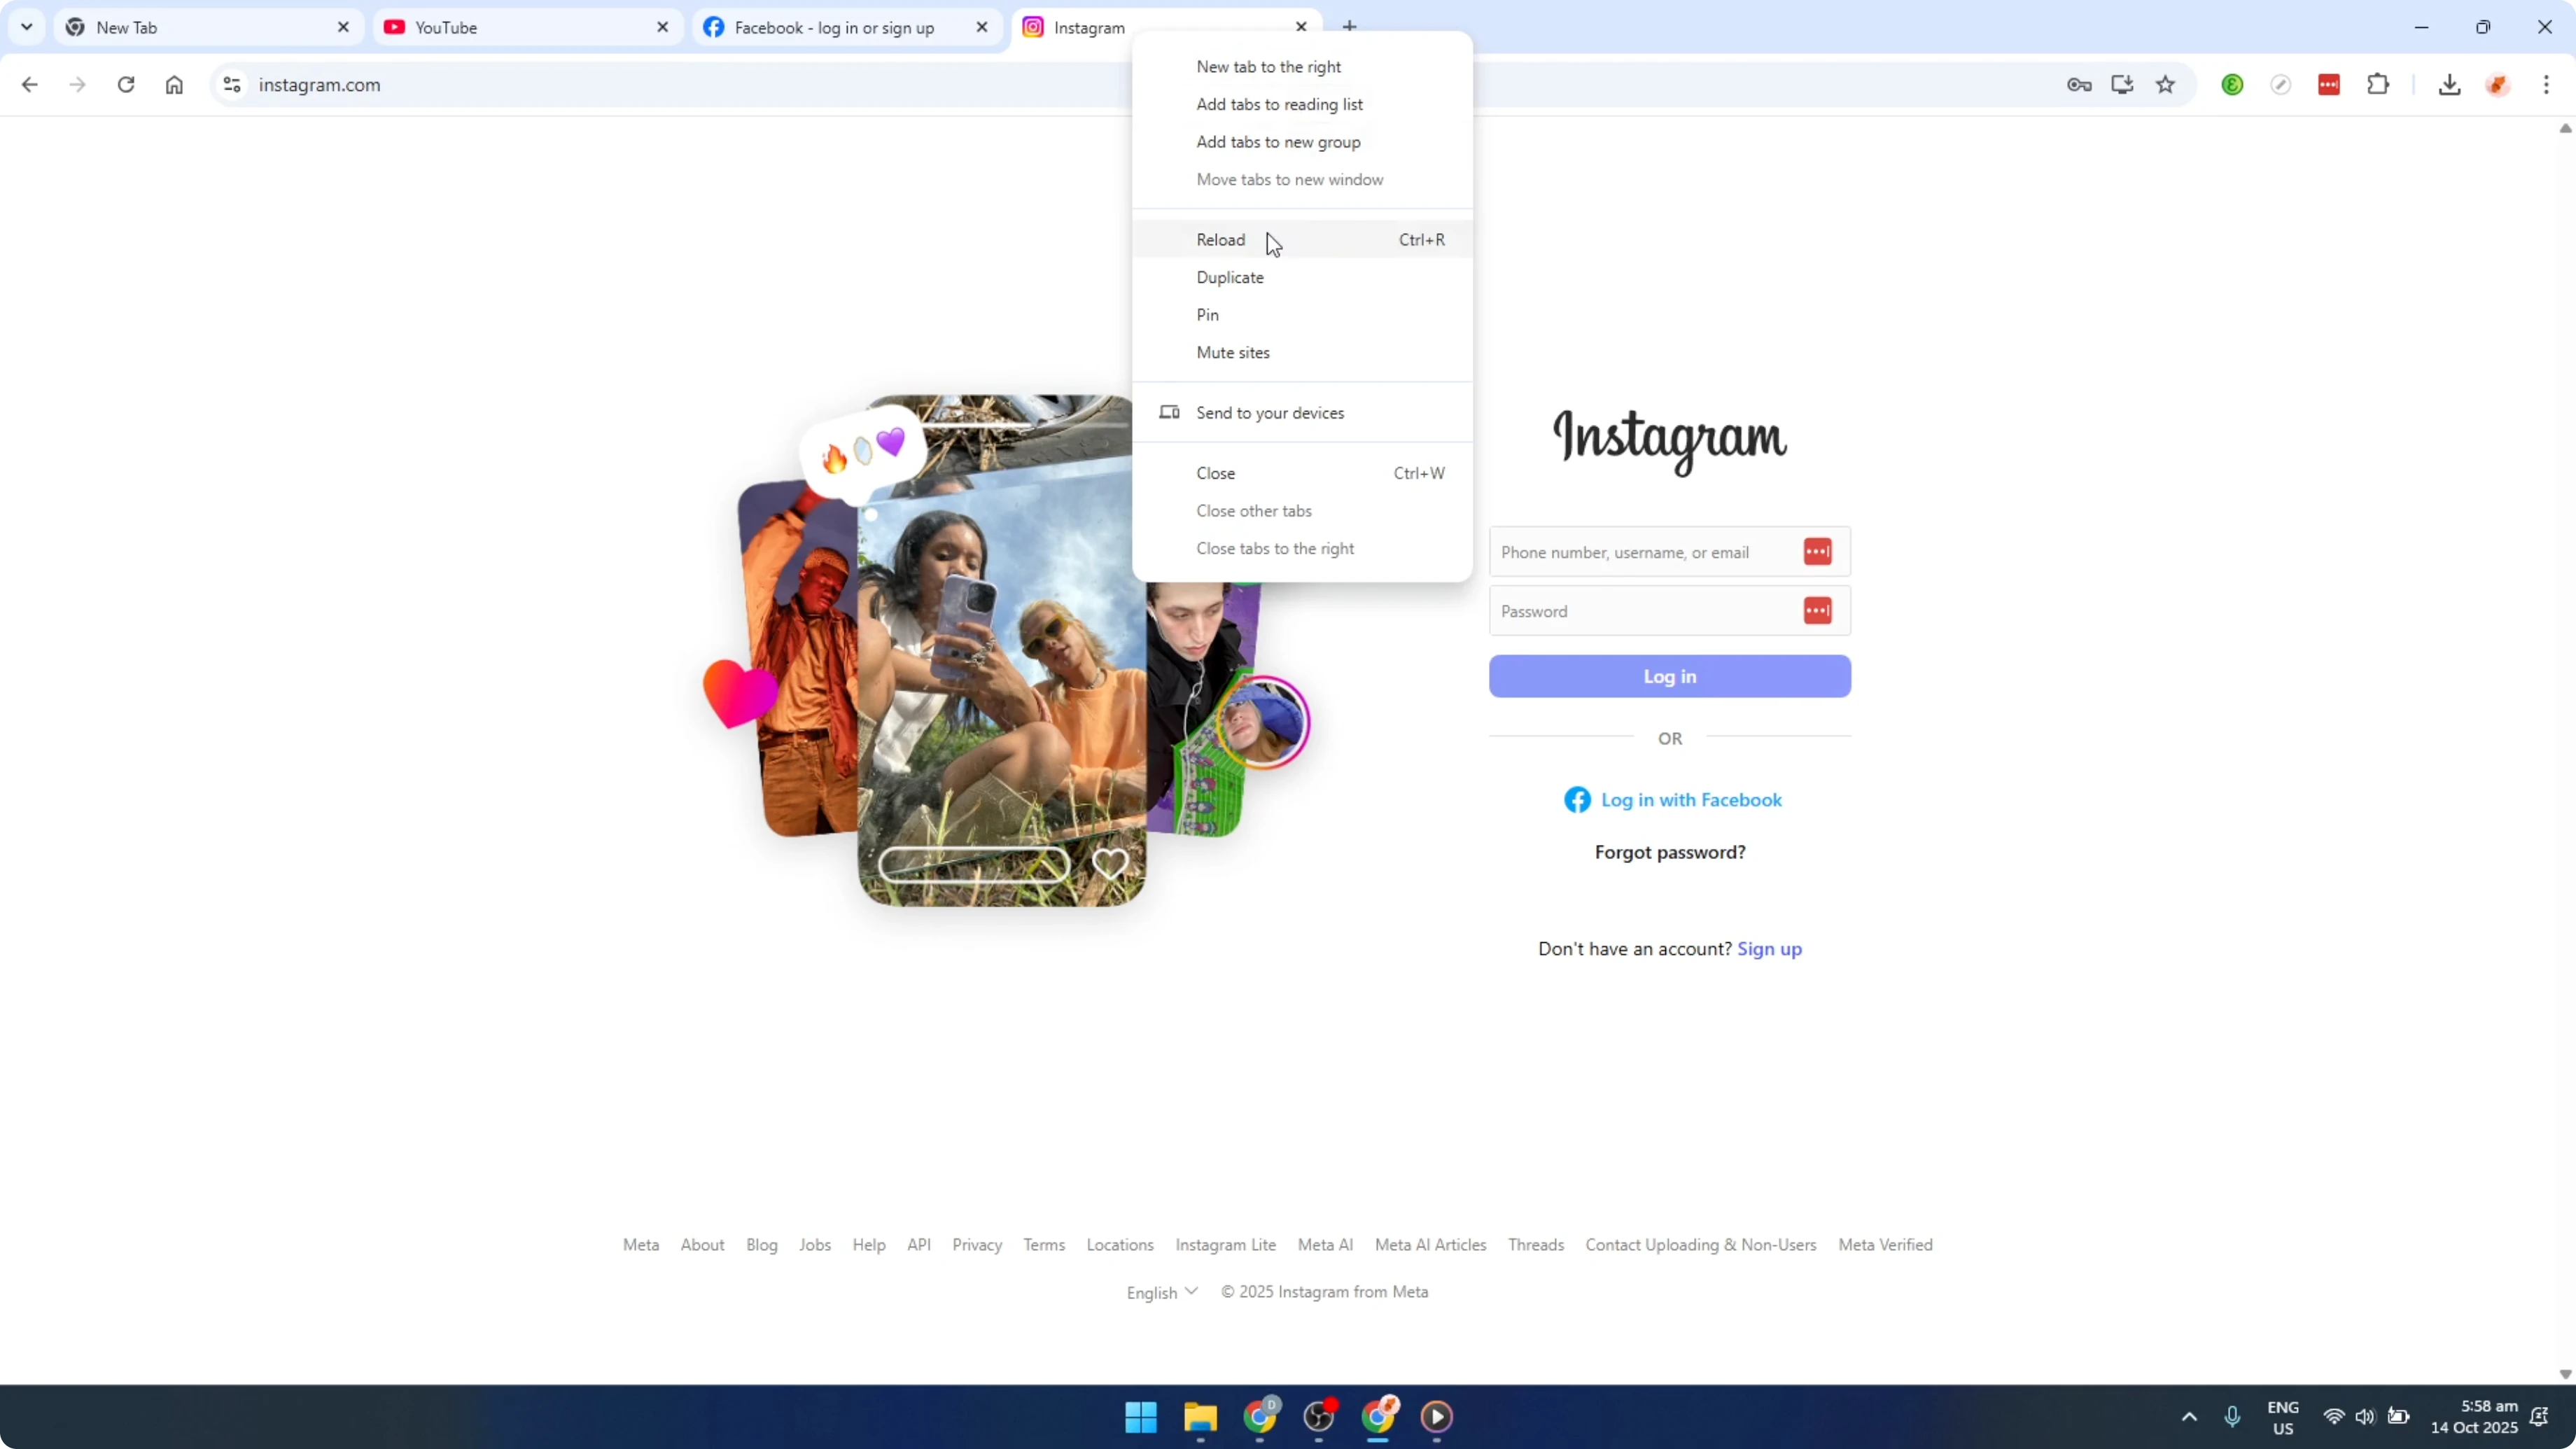The width and height of the screenshot is (2576, 1449).
Task: Select Pin in the tab menu
Action: 1302,315
